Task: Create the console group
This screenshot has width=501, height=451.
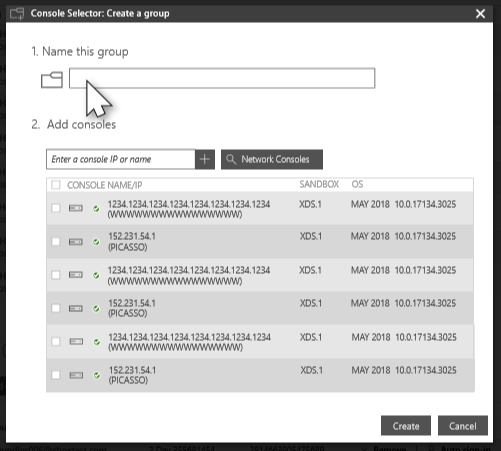Action: click(x=406, y=426)
